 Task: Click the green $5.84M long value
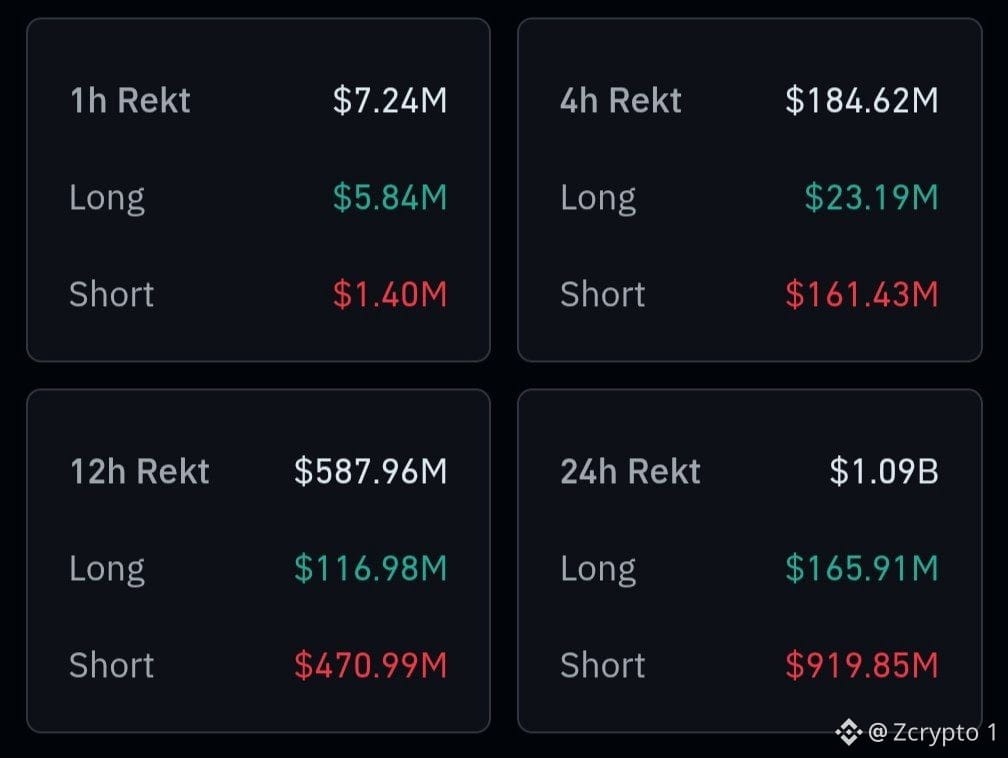pyautogui.click(x=390, y=197)
